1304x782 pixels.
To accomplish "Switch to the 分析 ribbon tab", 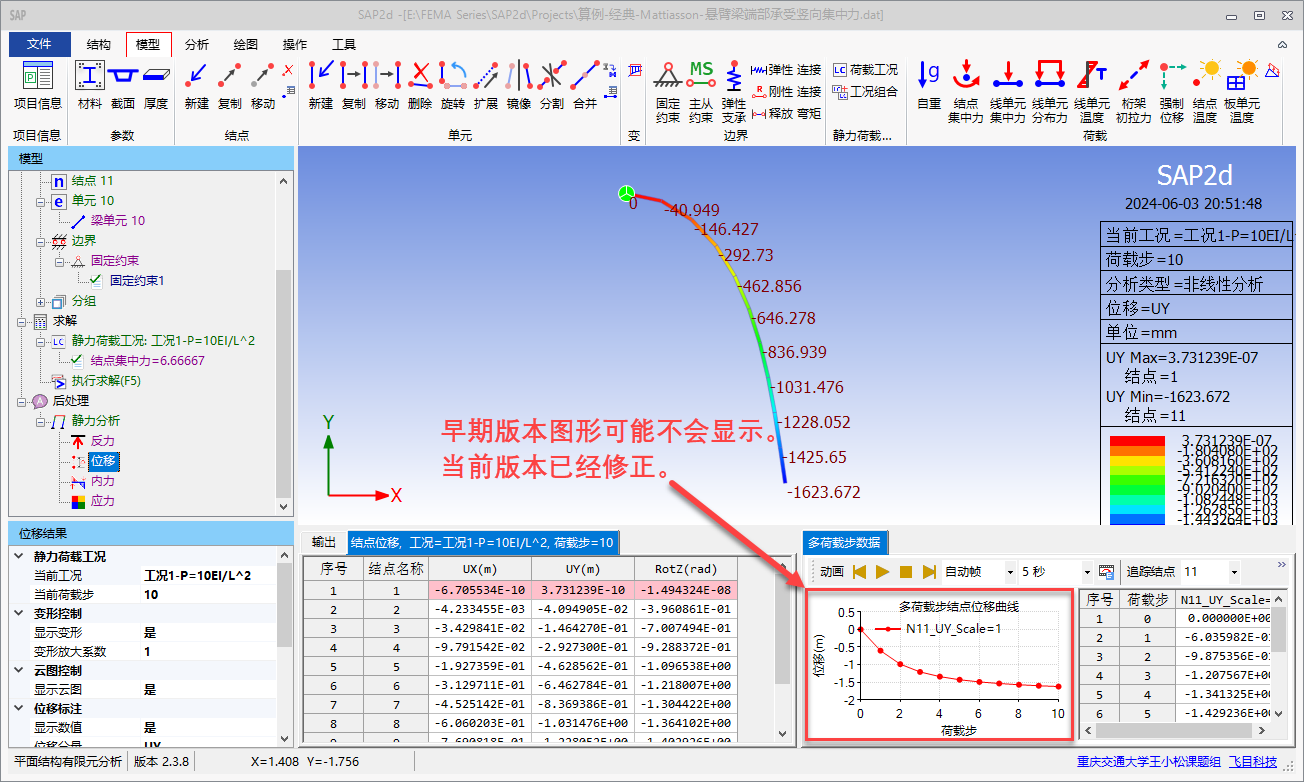I will pyautogui.click(x=197, y=45).
